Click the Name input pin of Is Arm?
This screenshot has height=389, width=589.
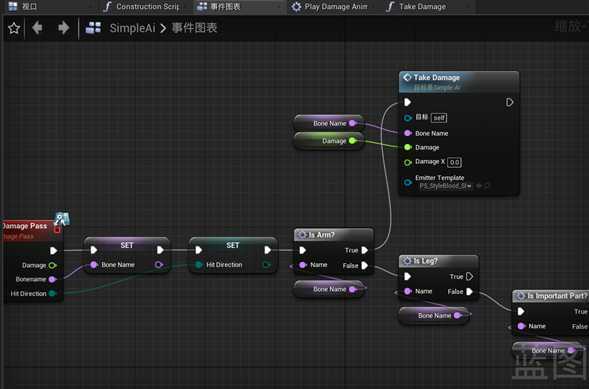coord(303,265)
